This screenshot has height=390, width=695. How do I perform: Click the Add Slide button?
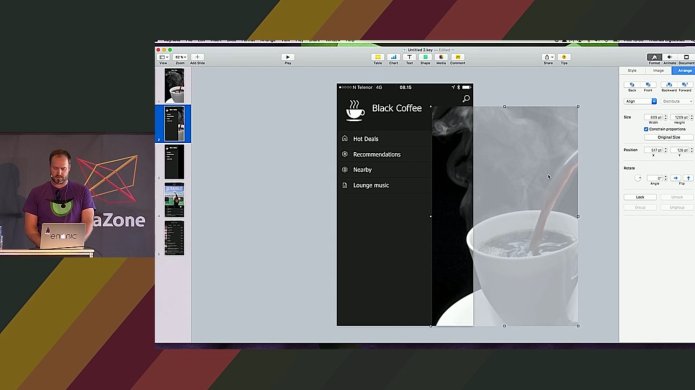197,57
